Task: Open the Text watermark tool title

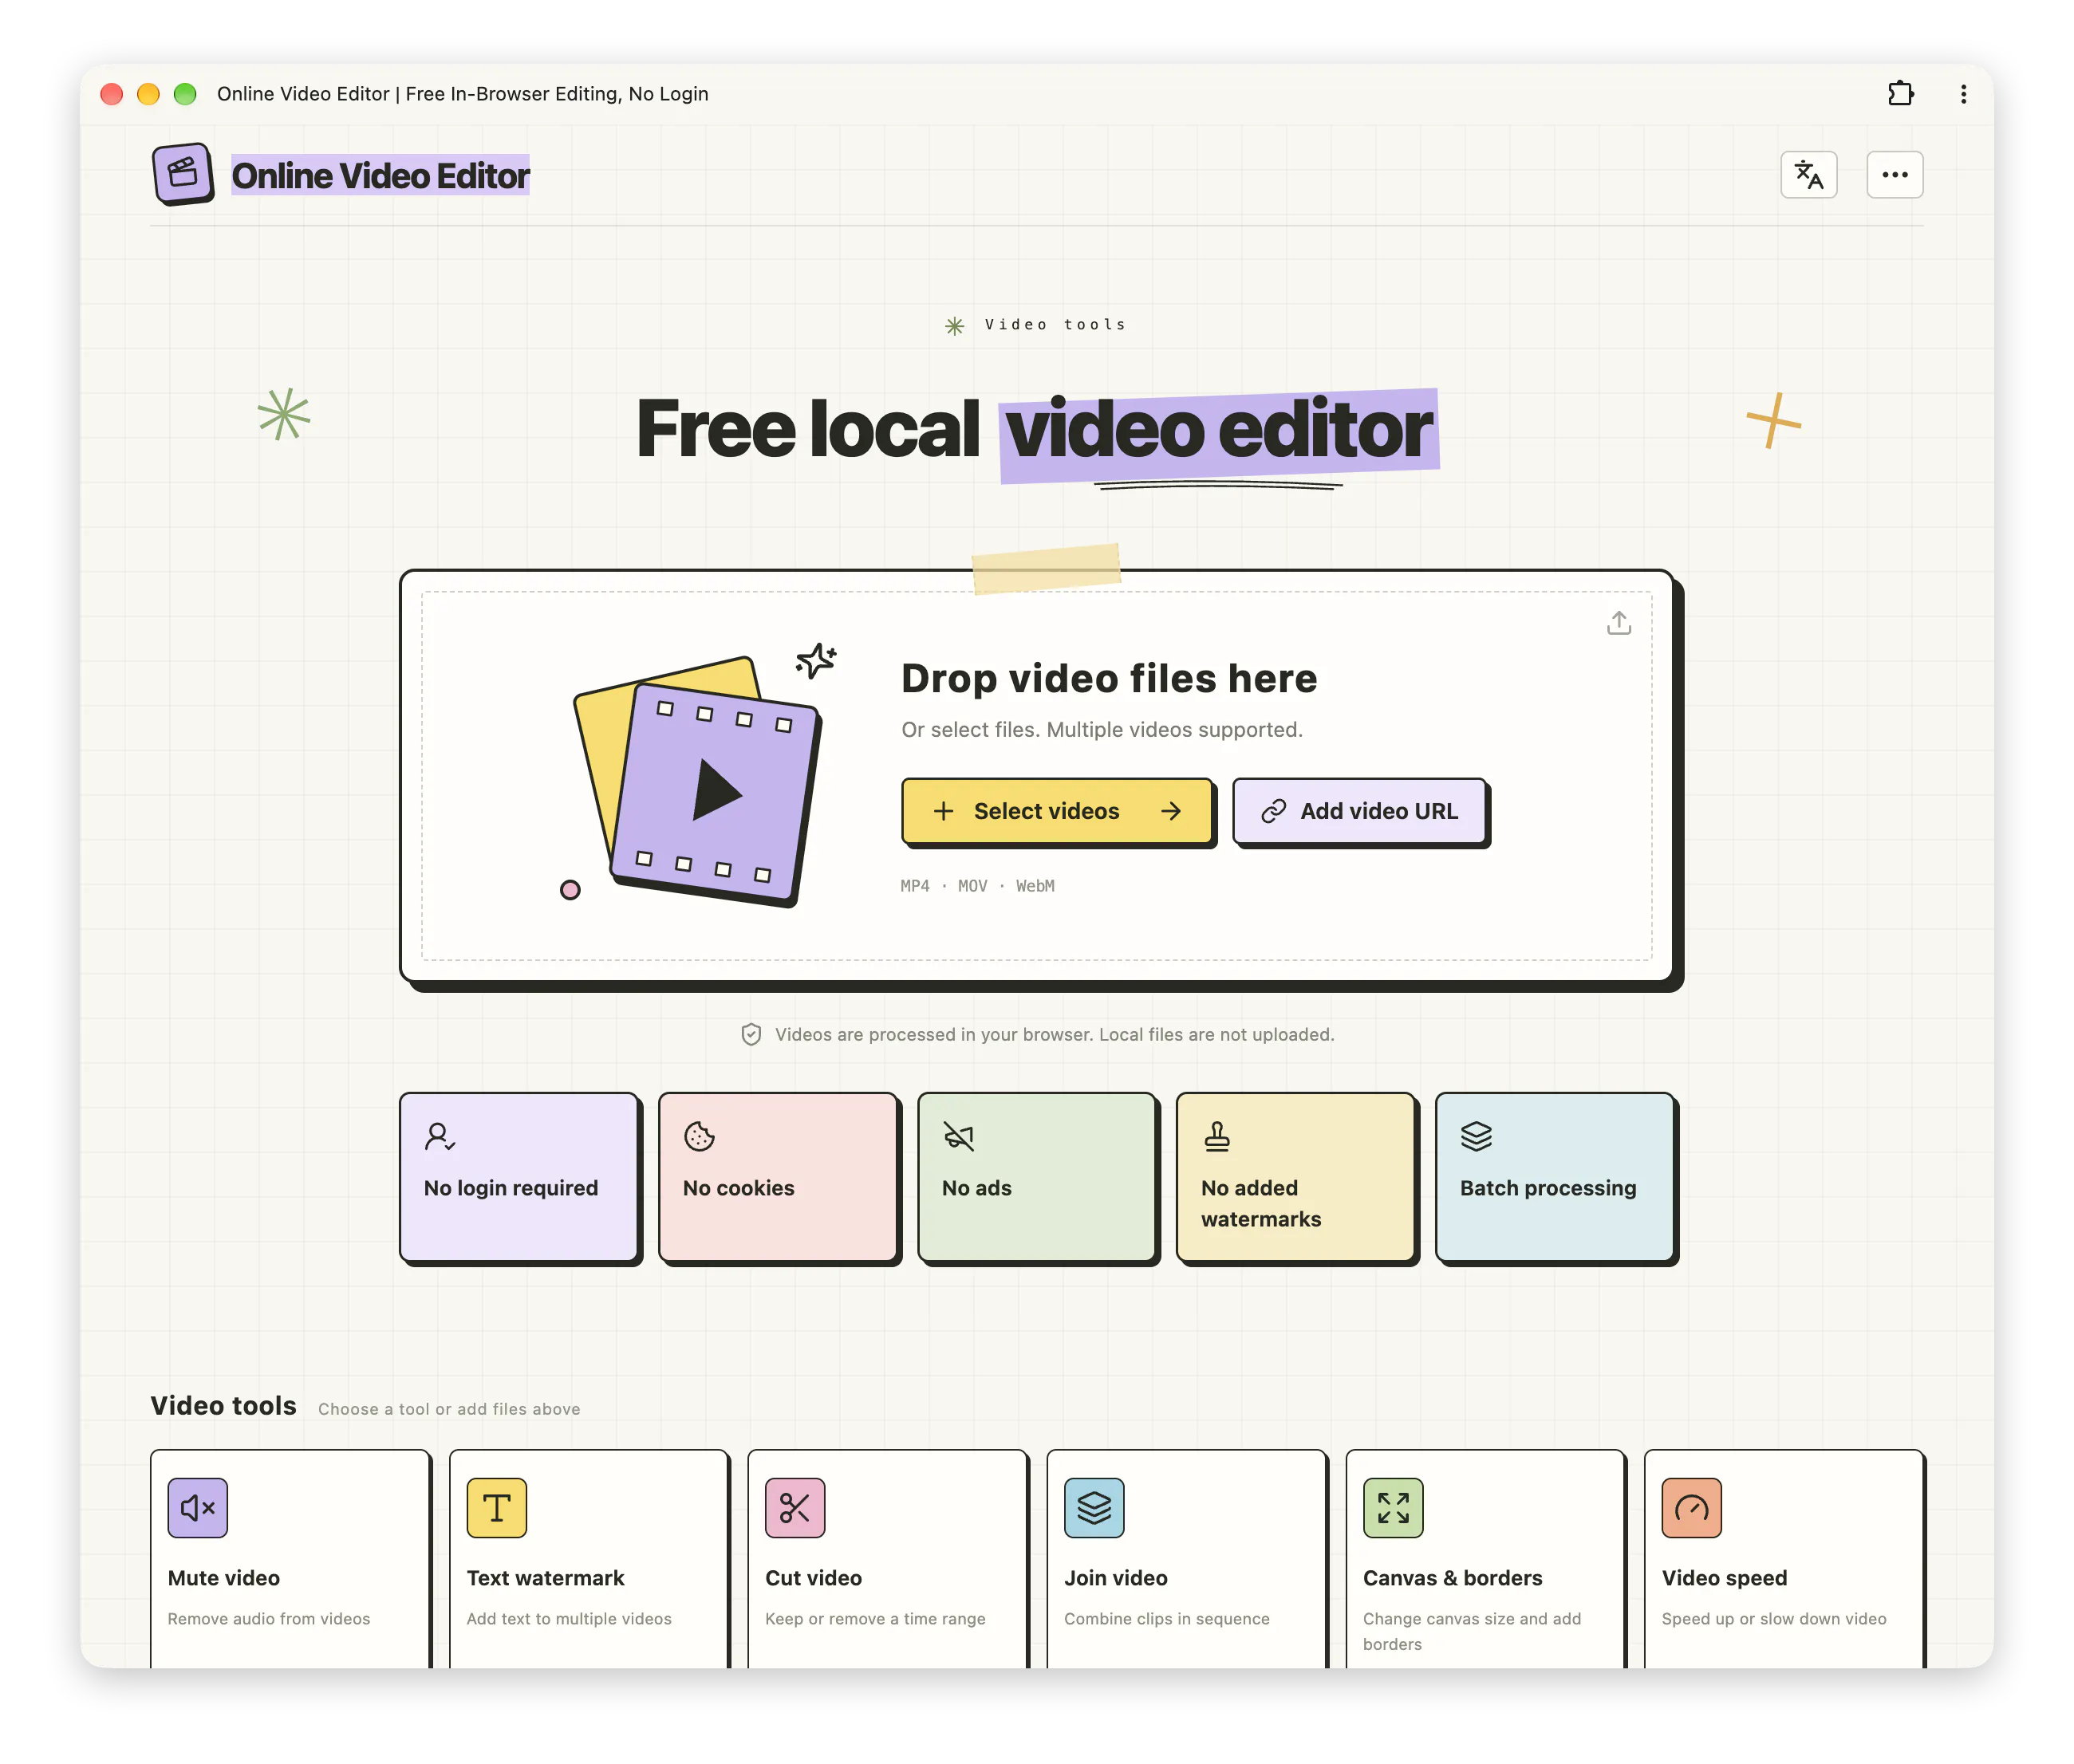Action: click(x=545, y=1577)
